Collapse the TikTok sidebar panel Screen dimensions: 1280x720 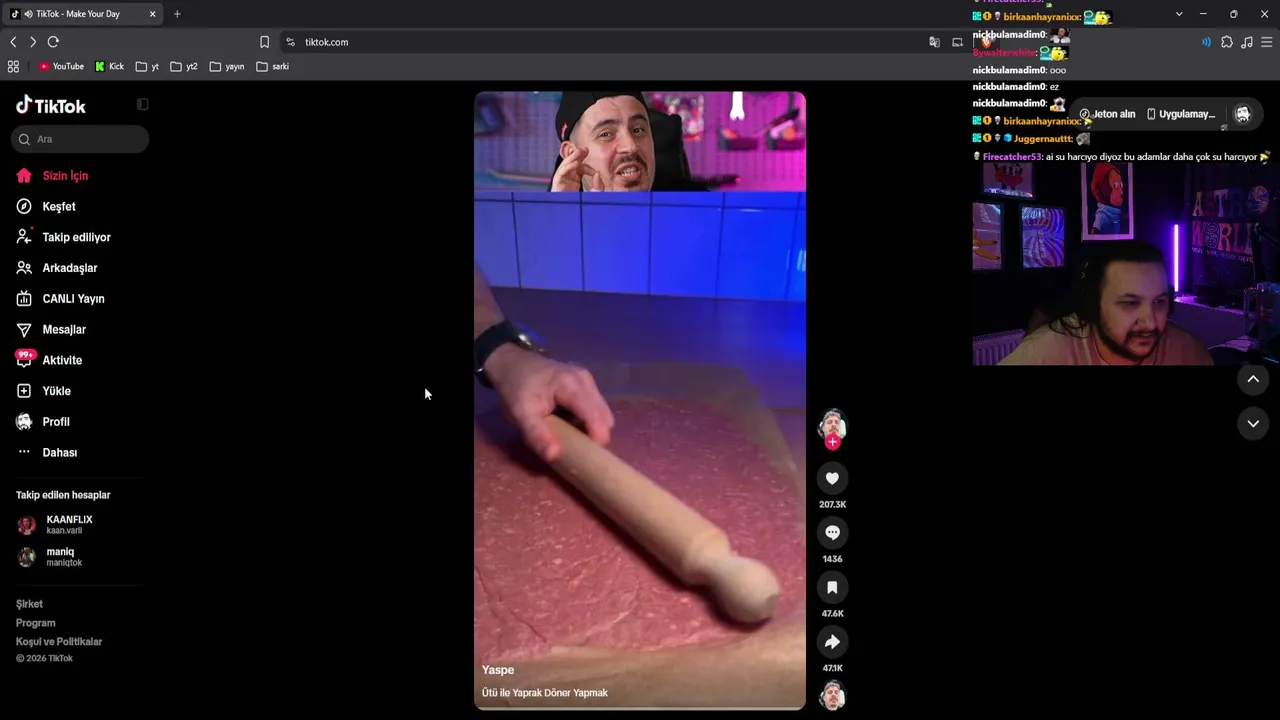pos(142,104)
